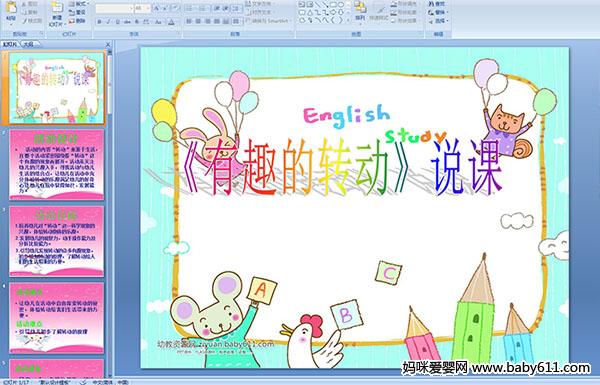Click the Reset slide button
The width and height of the screenshot is (600, 385).
coord(77,12)
